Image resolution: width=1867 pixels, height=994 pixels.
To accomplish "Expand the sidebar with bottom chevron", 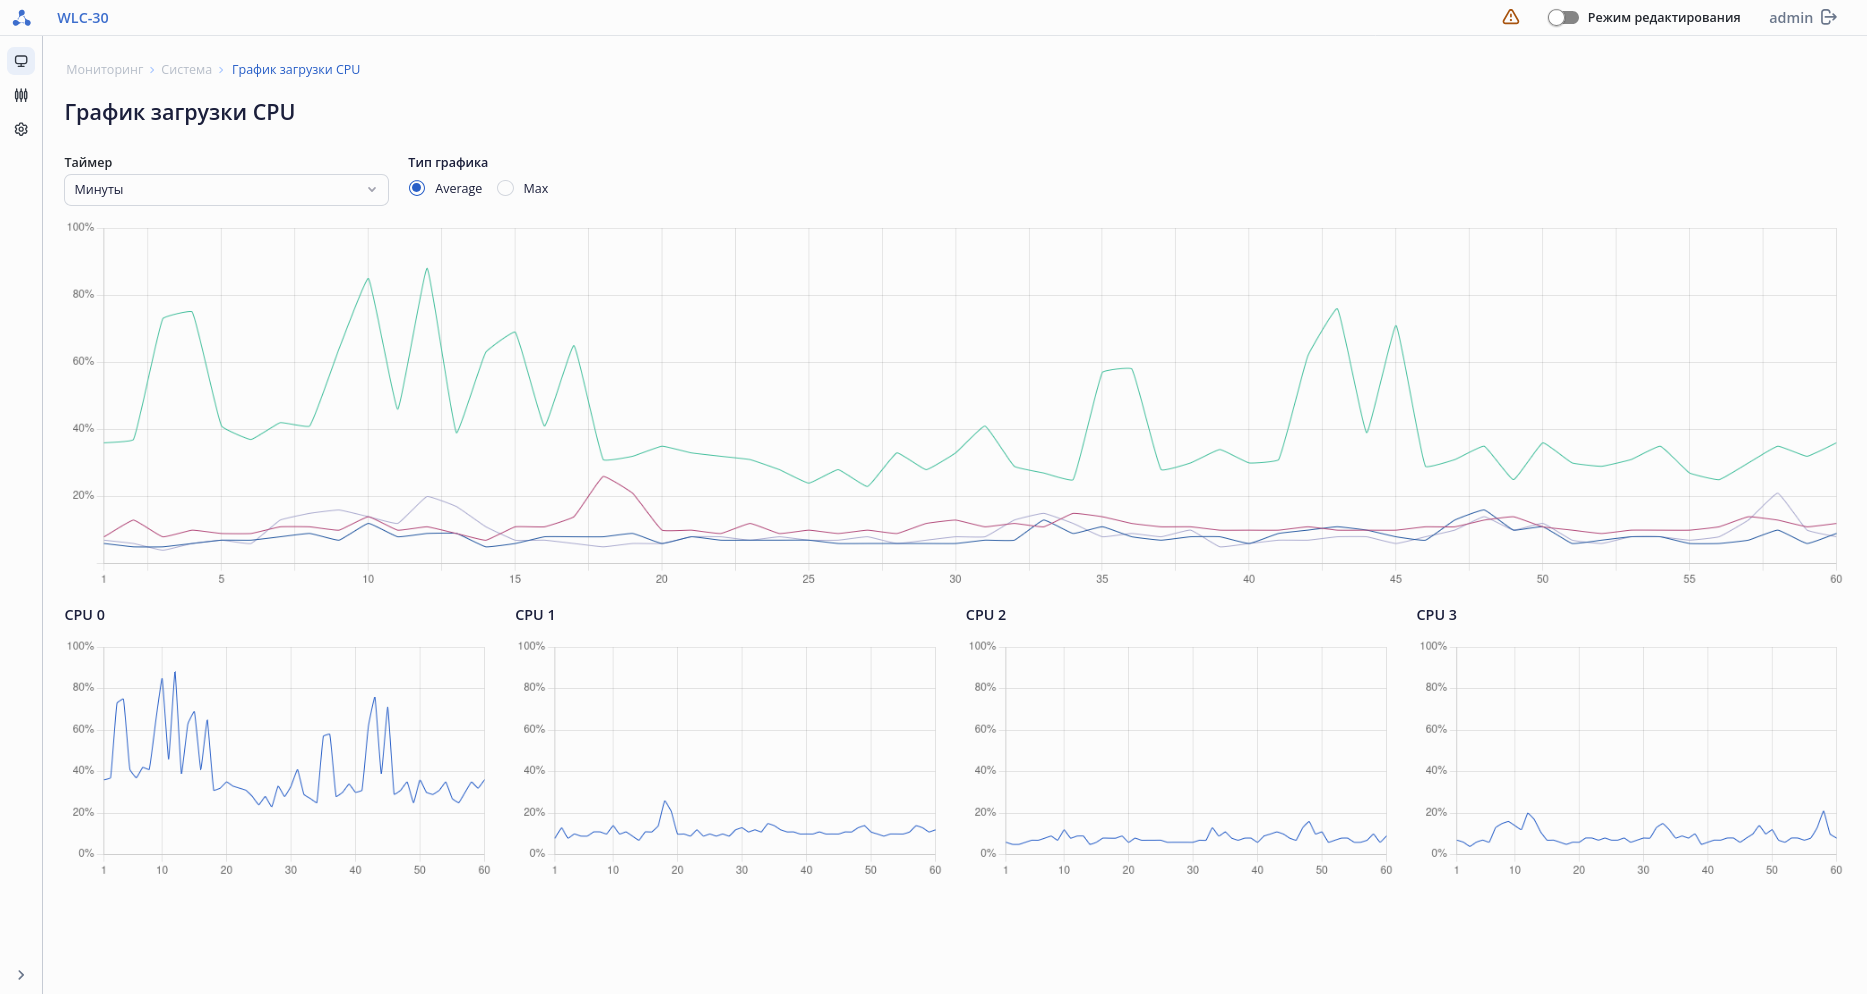I will 21,975.
